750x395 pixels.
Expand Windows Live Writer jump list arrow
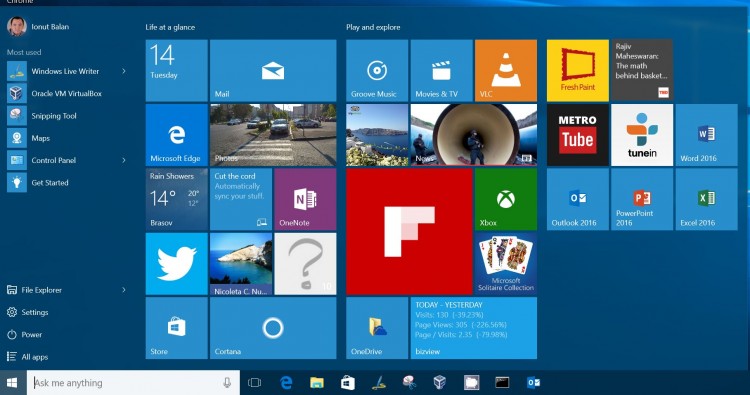[x=124, y=71]
